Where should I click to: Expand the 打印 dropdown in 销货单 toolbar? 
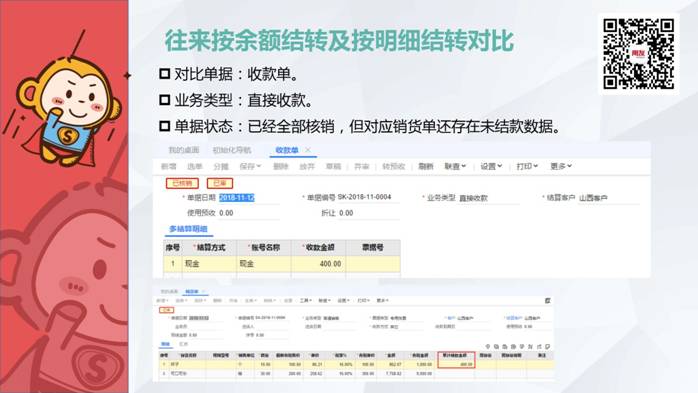(363, 301)
